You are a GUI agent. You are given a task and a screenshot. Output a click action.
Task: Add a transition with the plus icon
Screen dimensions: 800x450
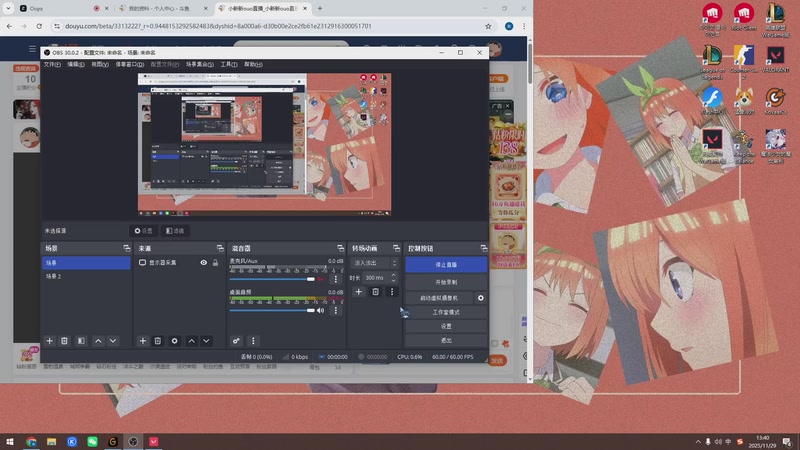click(x=359, y=292)
